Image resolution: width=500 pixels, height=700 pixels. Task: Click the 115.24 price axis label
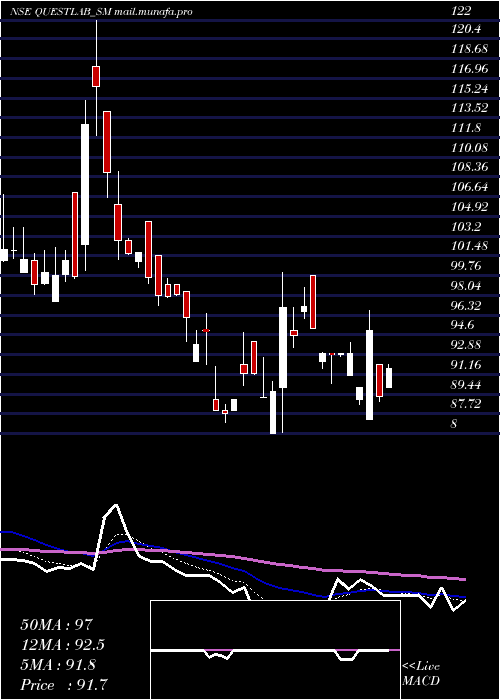[x=469, y=89]
